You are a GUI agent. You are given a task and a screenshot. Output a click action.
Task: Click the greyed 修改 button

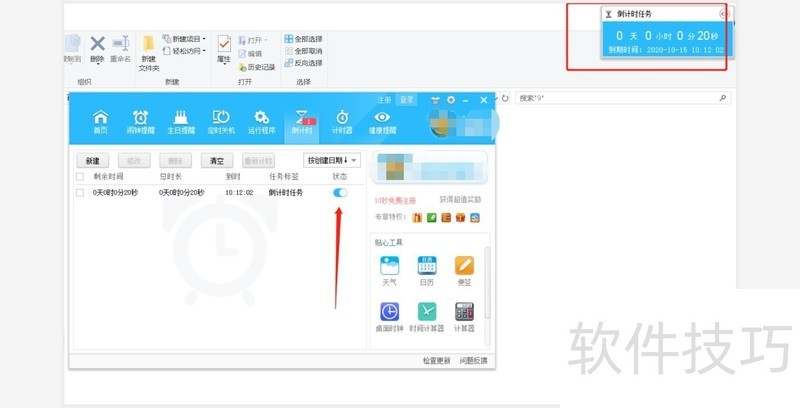[x=134, y=161]
